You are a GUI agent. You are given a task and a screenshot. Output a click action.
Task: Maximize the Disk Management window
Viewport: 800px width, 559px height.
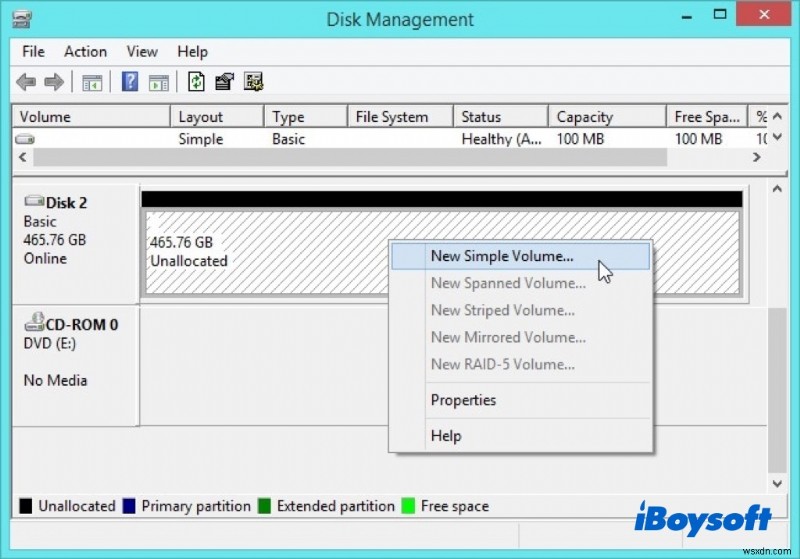point(720,15)
